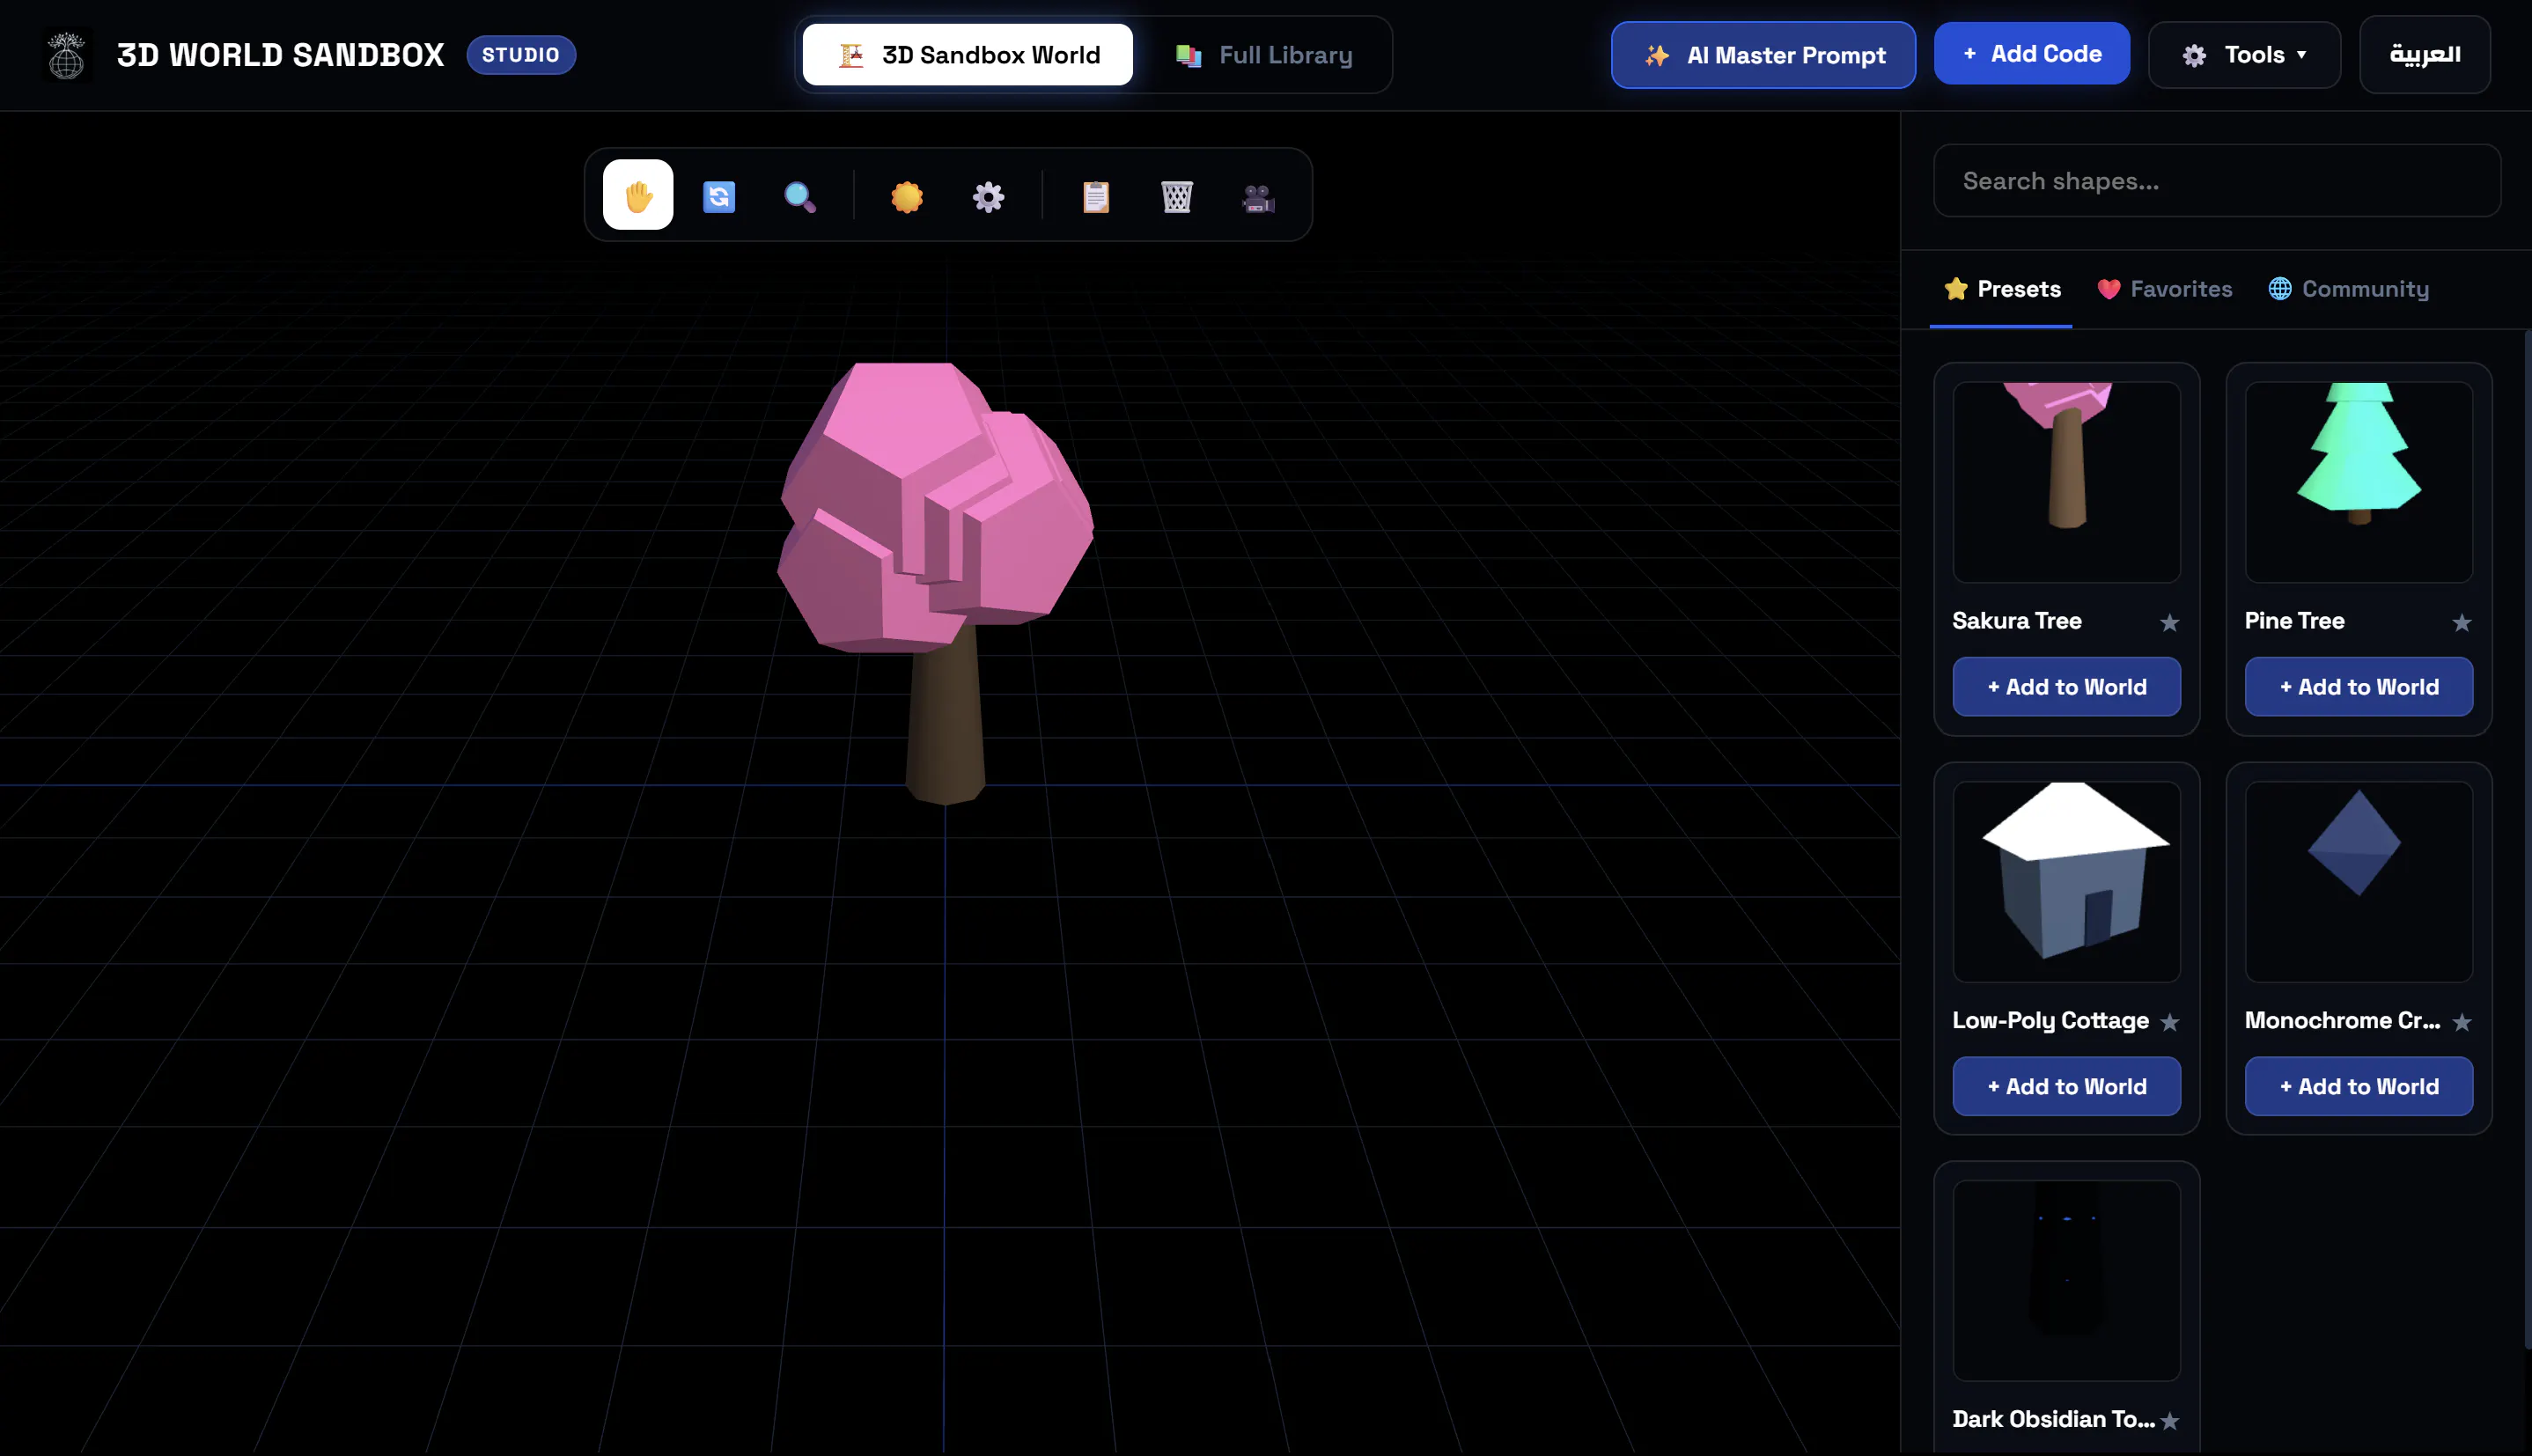Add Pine Tree to World
2532x1456 pixels.
pyautogui.click(x=2358, y=687)
